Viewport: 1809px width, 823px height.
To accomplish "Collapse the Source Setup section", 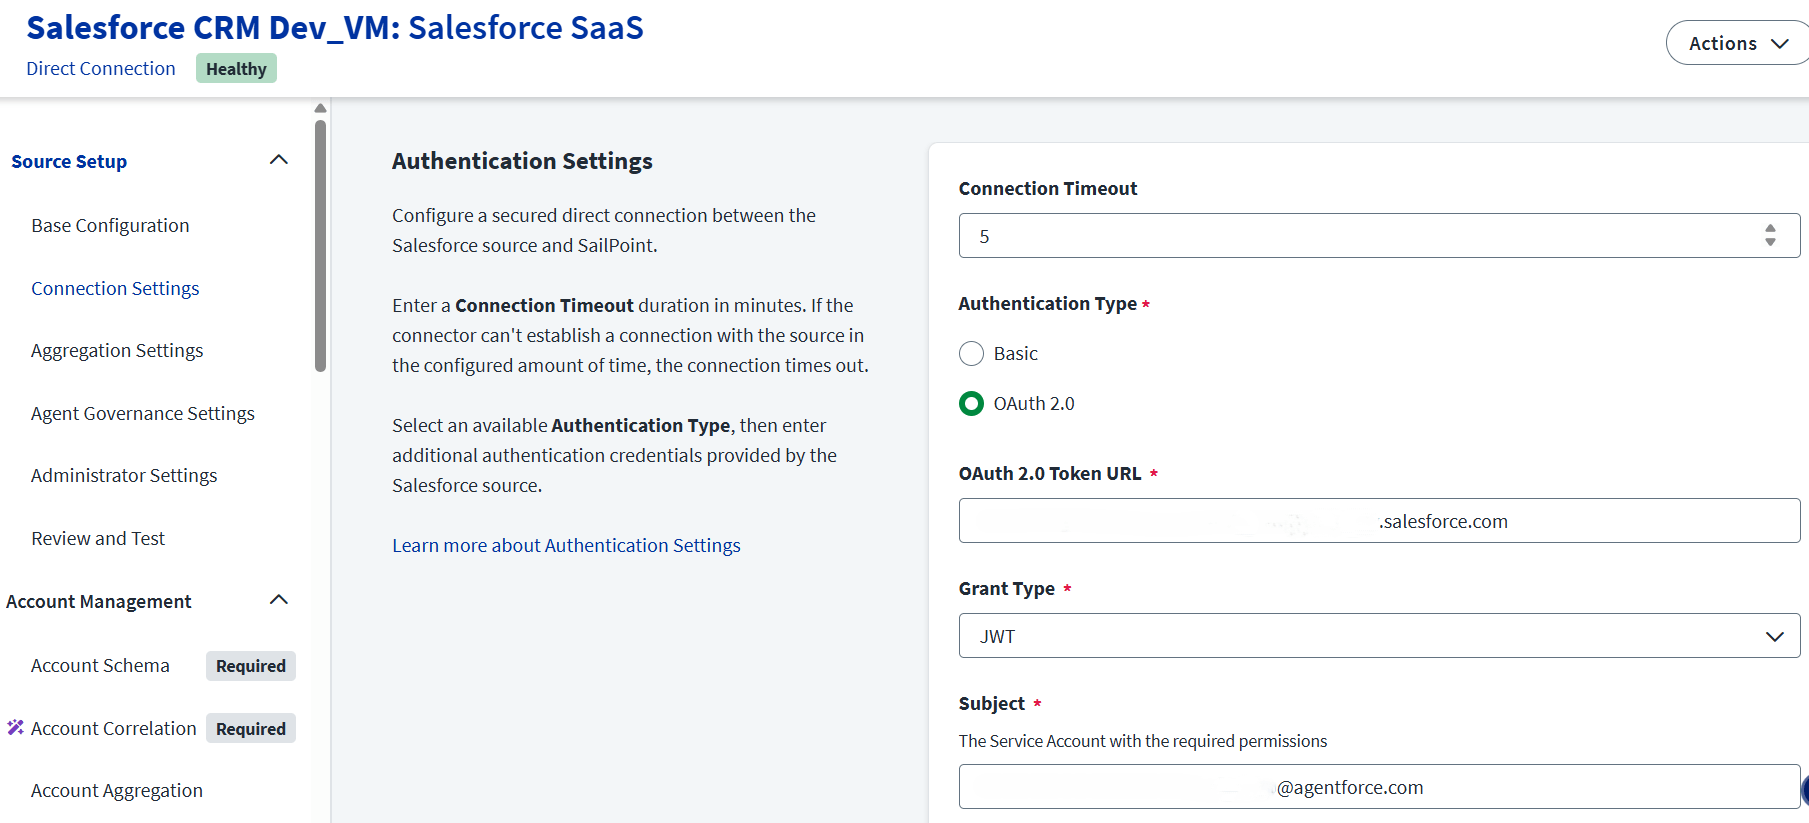I will (x=279, y=160).
